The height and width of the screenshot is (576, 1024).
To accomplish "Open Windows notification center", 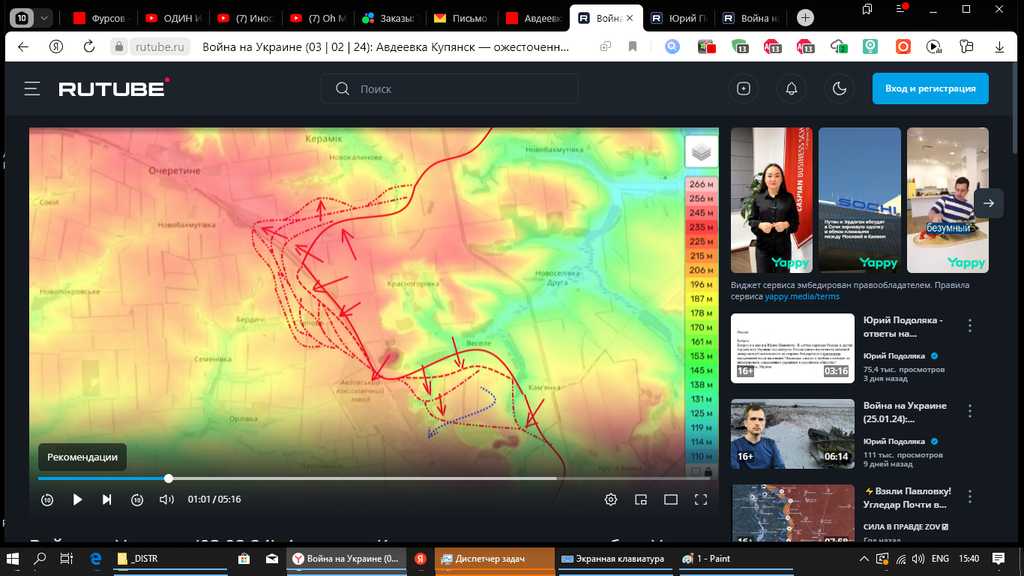I will (x=999, y=559).
